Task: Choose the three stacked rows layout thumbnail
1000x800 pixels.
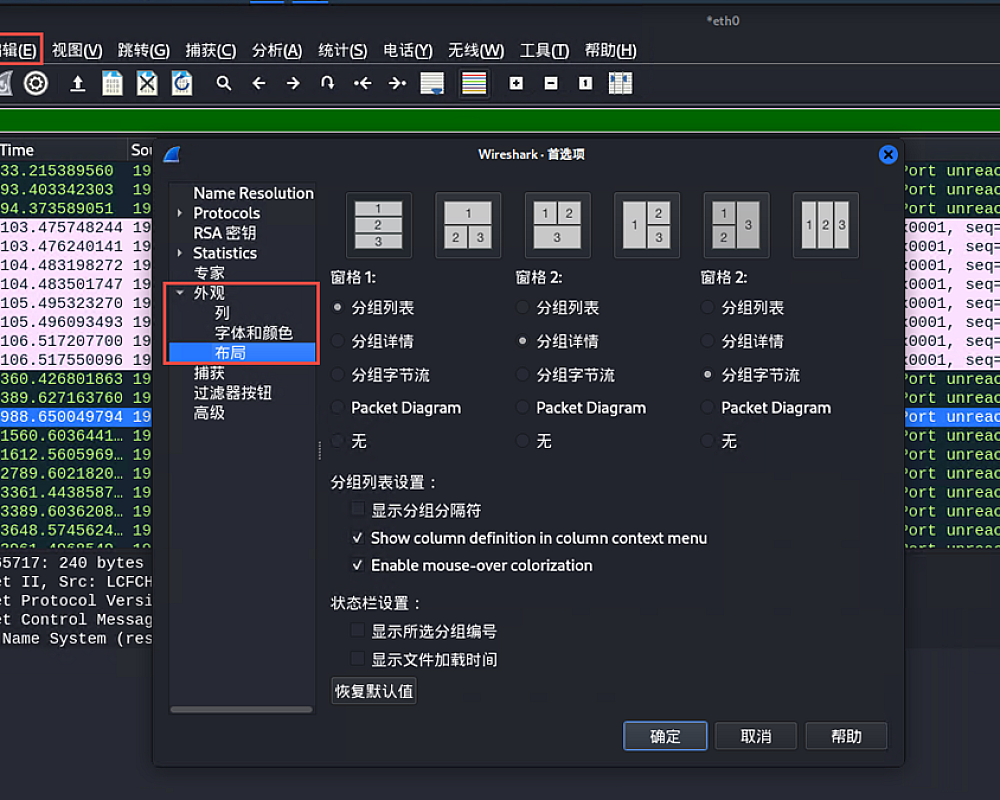Action: (379, 226)
